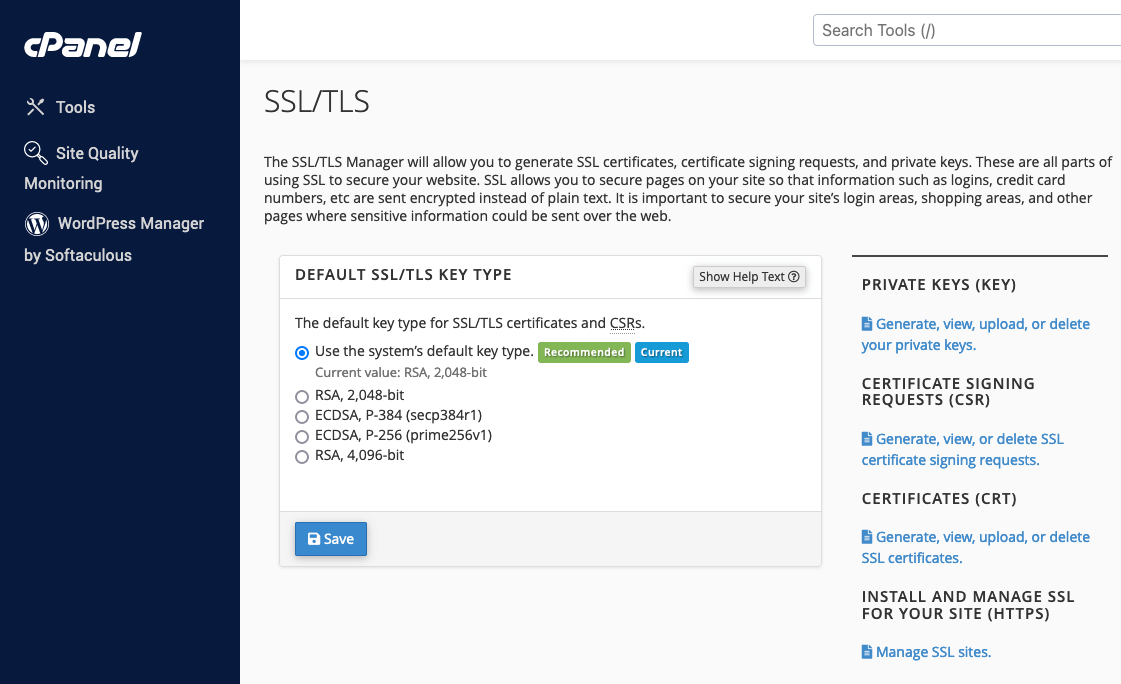Save the default key type setting
The image size is (1121, 684).
330,539
